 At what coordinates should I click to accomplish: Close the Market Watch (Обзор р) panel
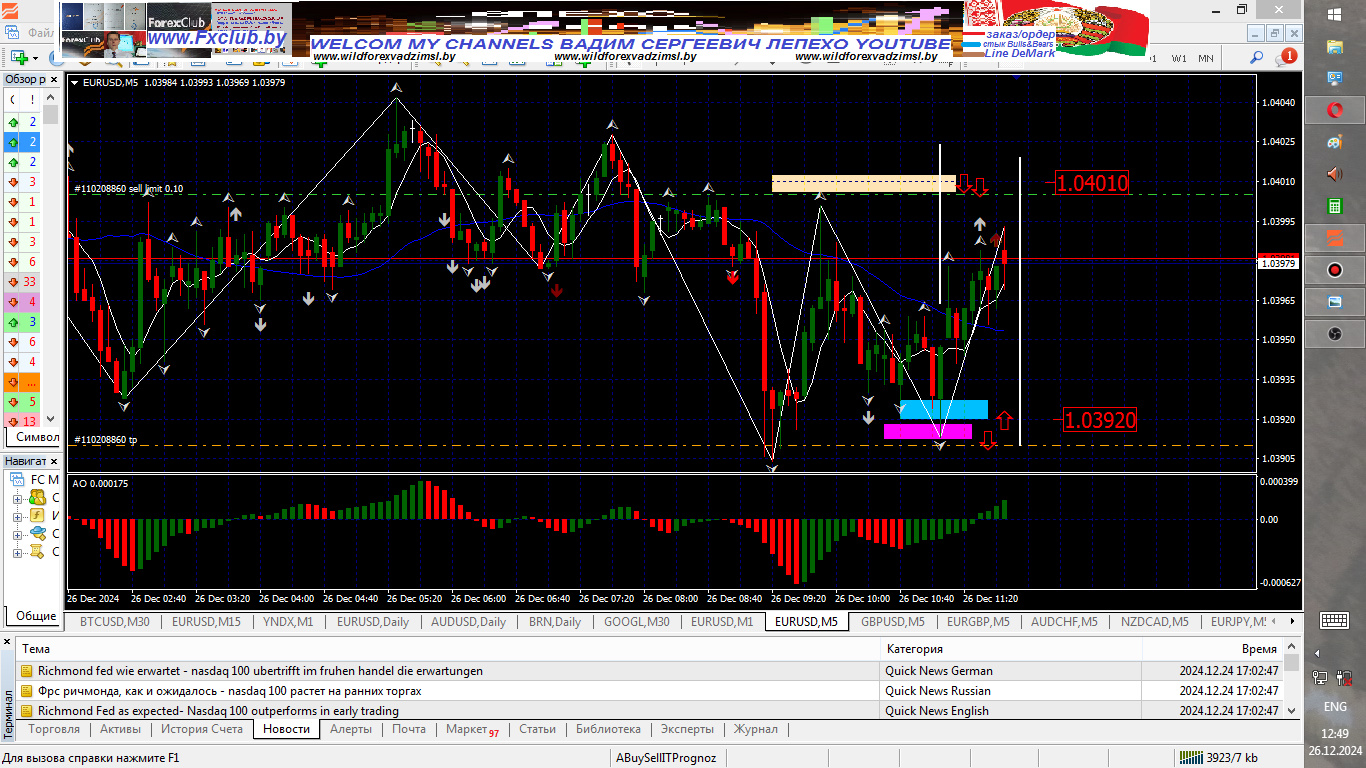(55, 79)
